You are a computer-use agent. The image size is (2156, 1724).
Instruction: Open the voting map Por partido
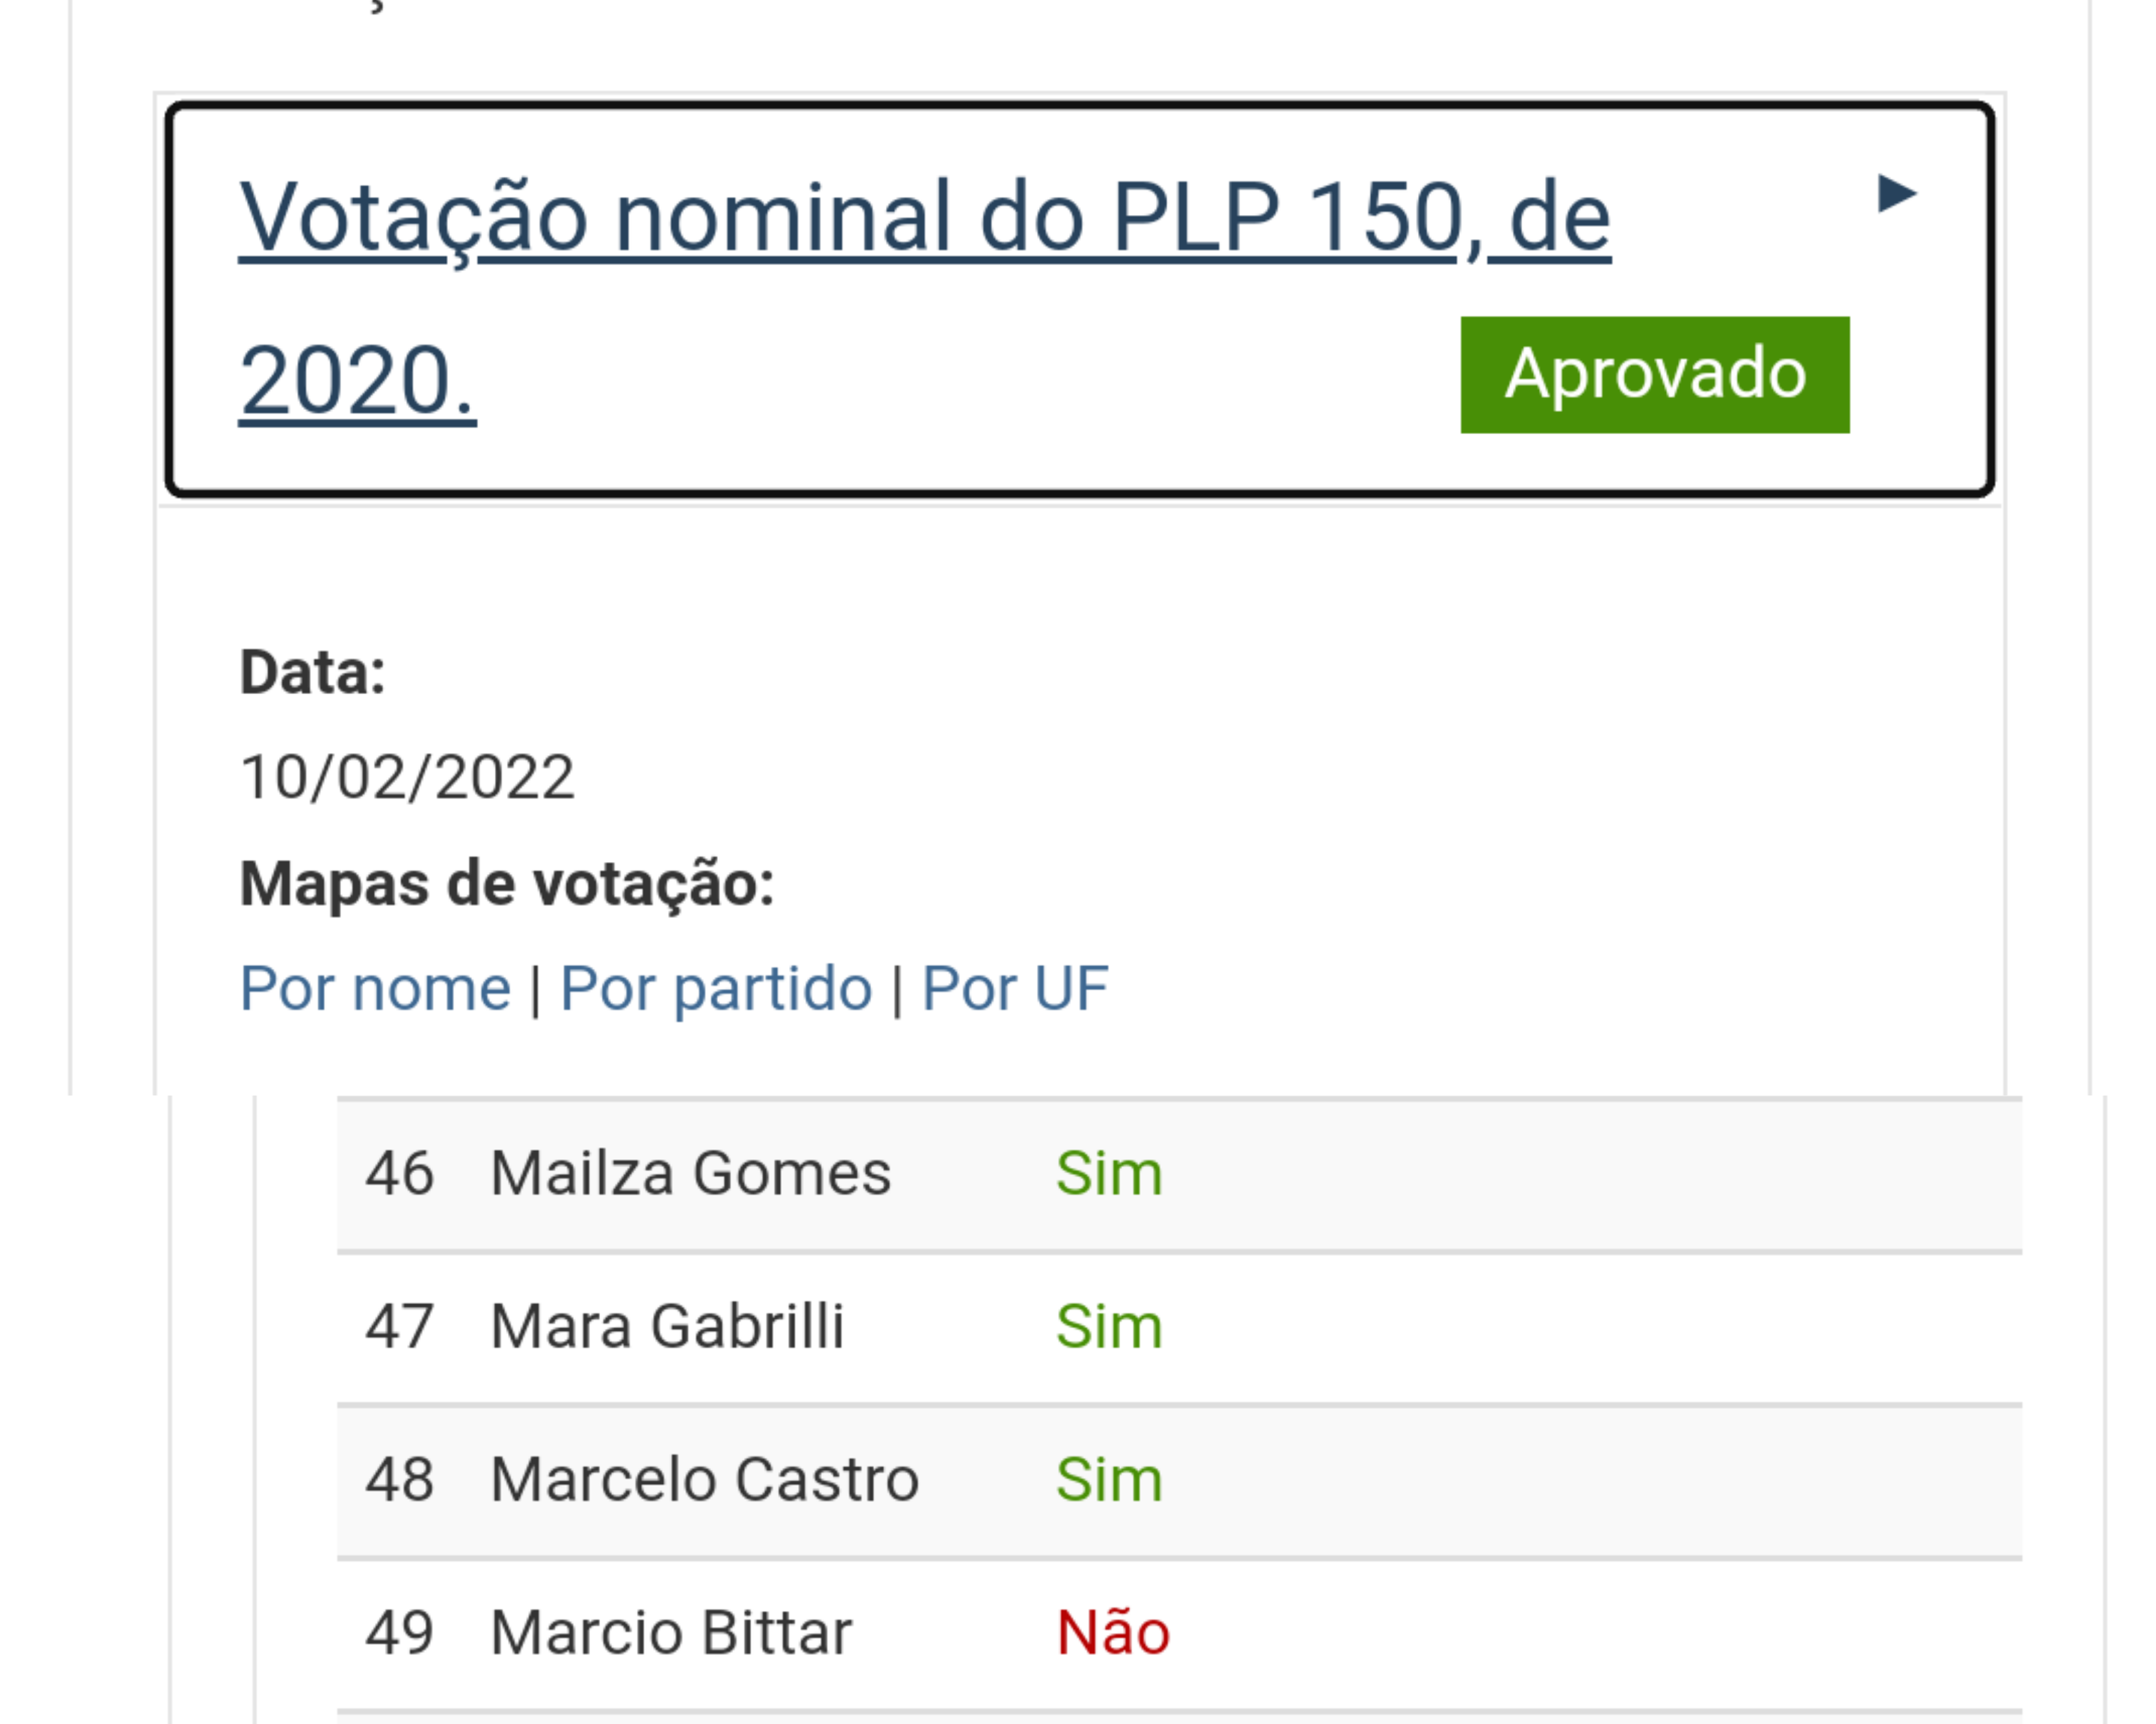pos(716,989)
